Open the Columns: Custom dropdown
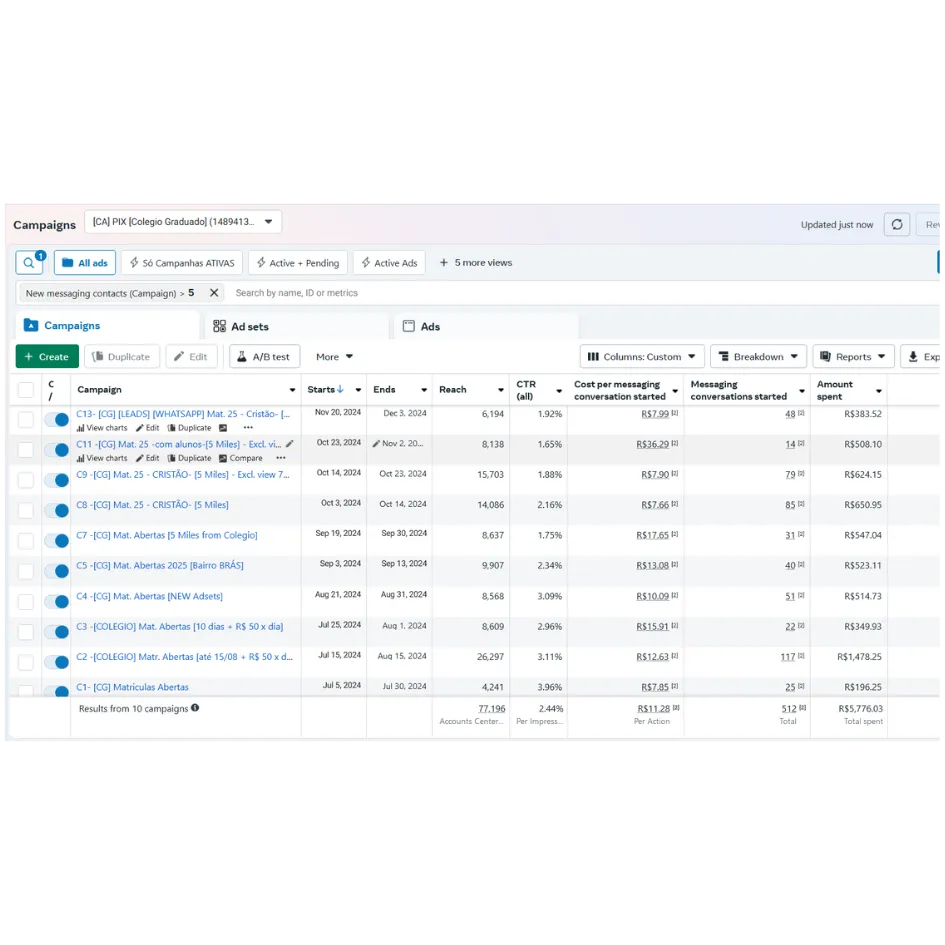This screenshot has height=945, width=945. [642, 357]
